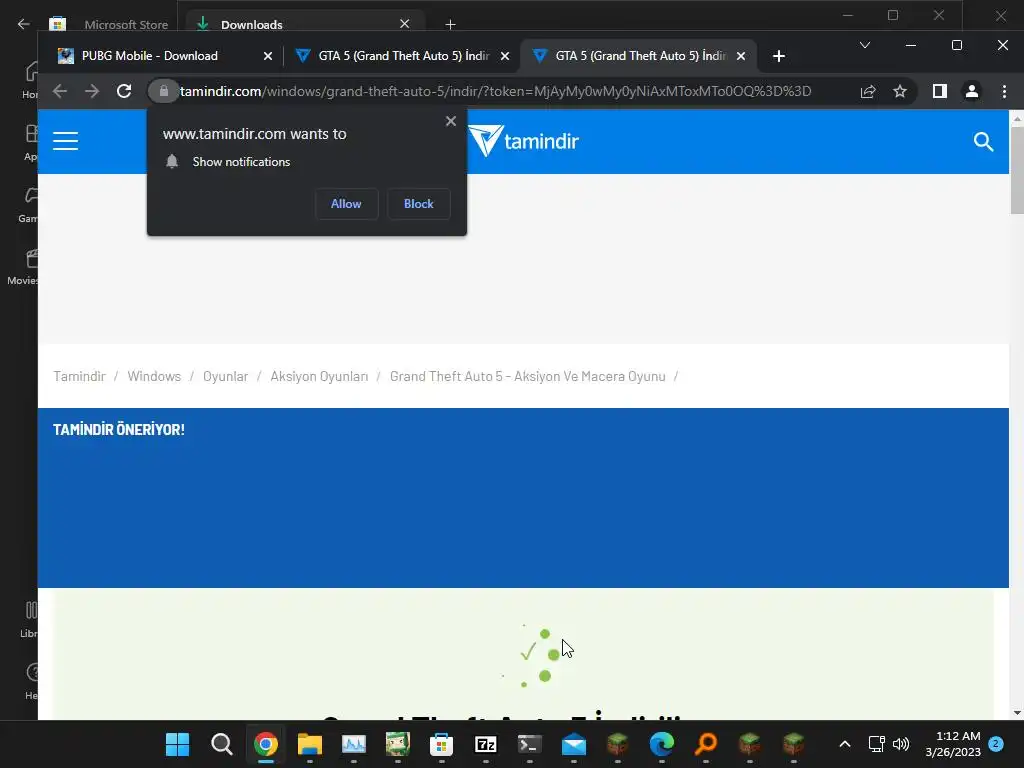Open clock and date panel

tap(953, 744)
